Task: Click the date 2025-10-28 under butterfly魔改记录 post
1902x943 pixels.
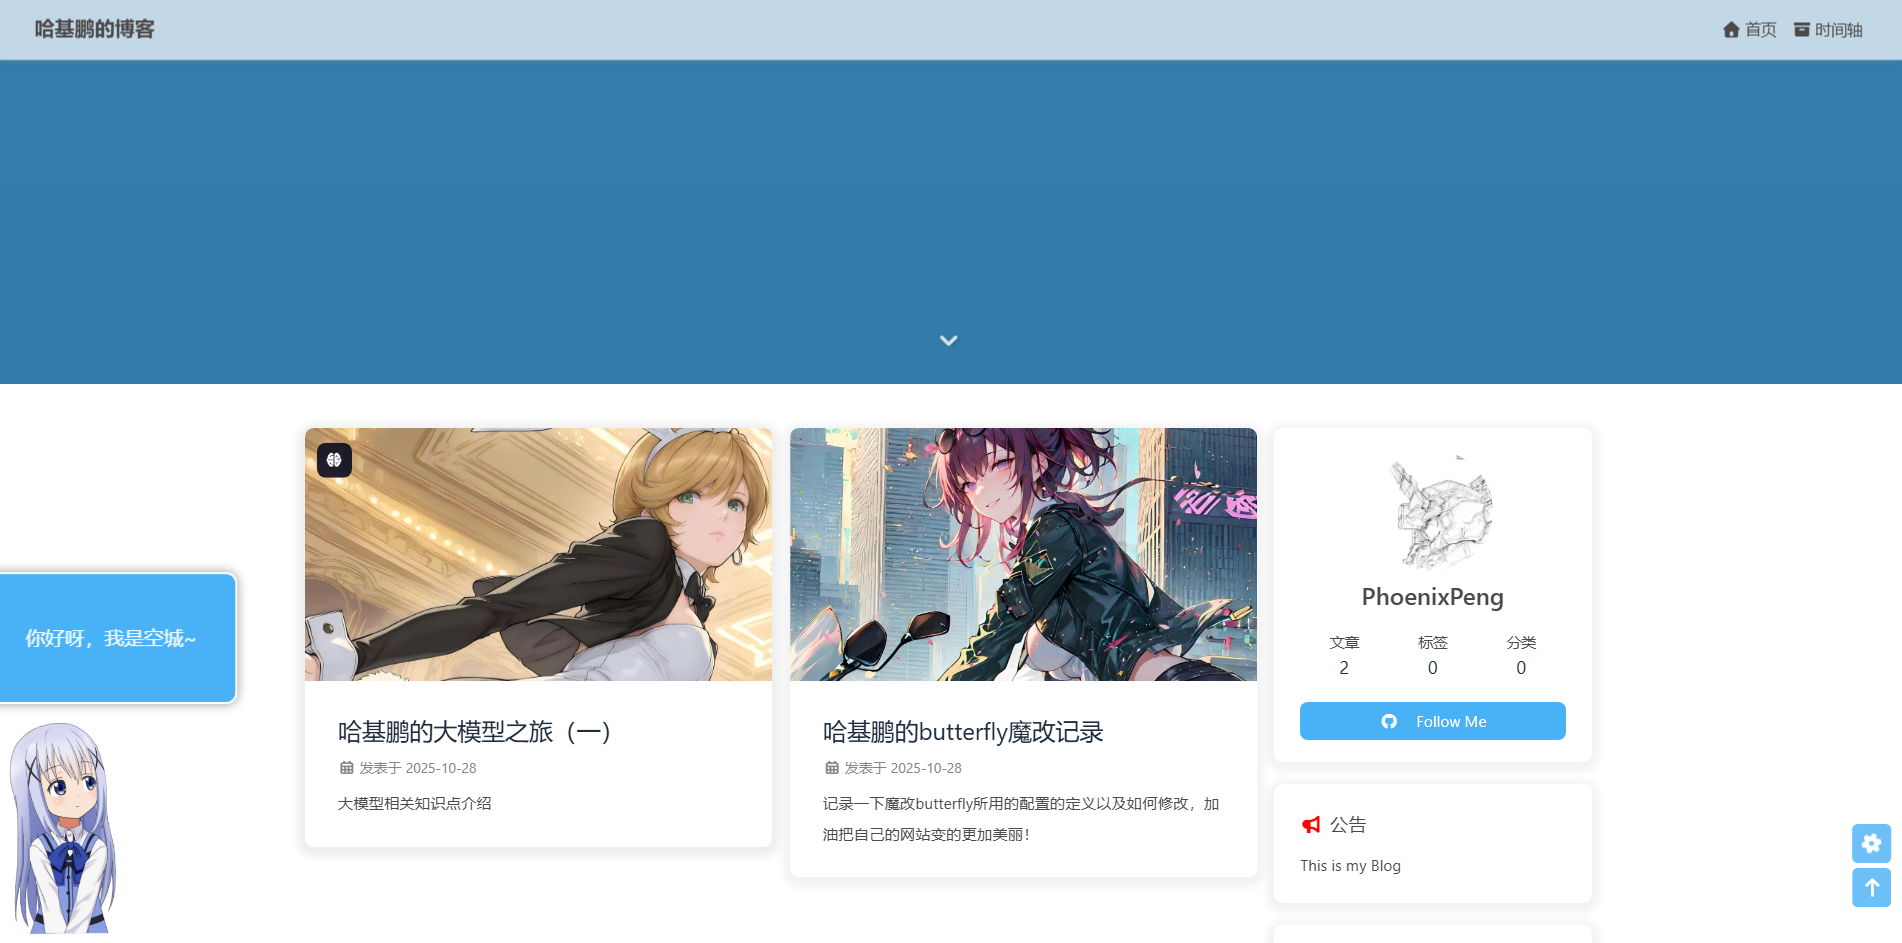Action: [926, 768]
